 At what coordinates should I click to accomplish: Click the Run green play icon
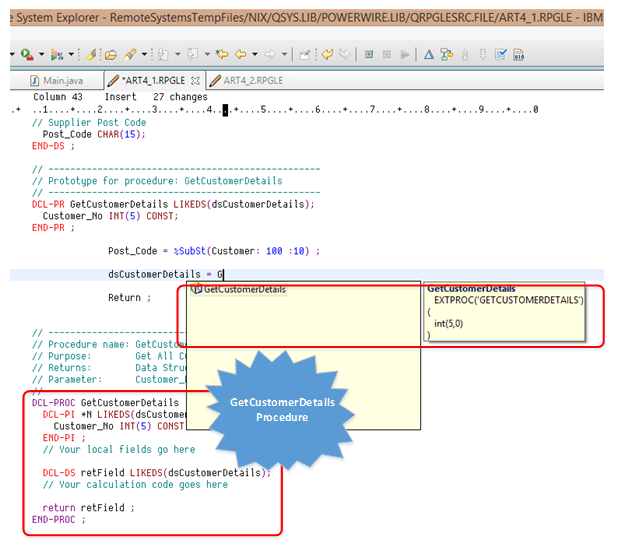point(24,54)
